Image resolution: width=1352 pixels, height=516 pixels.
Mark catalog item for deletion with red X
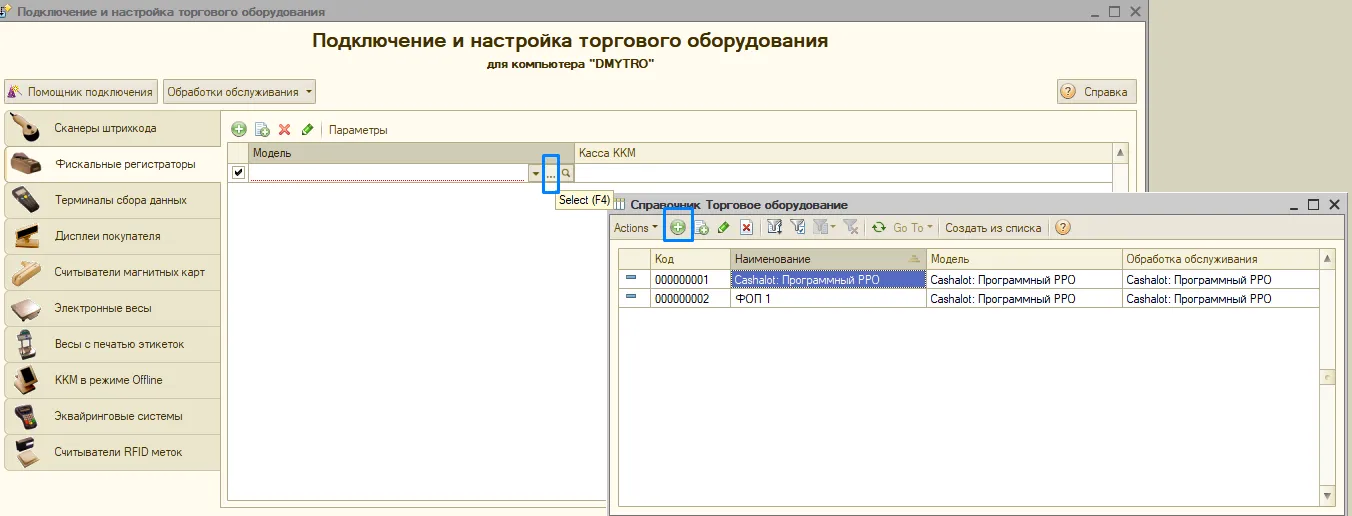pyautogui.click(x=746, y=228)
